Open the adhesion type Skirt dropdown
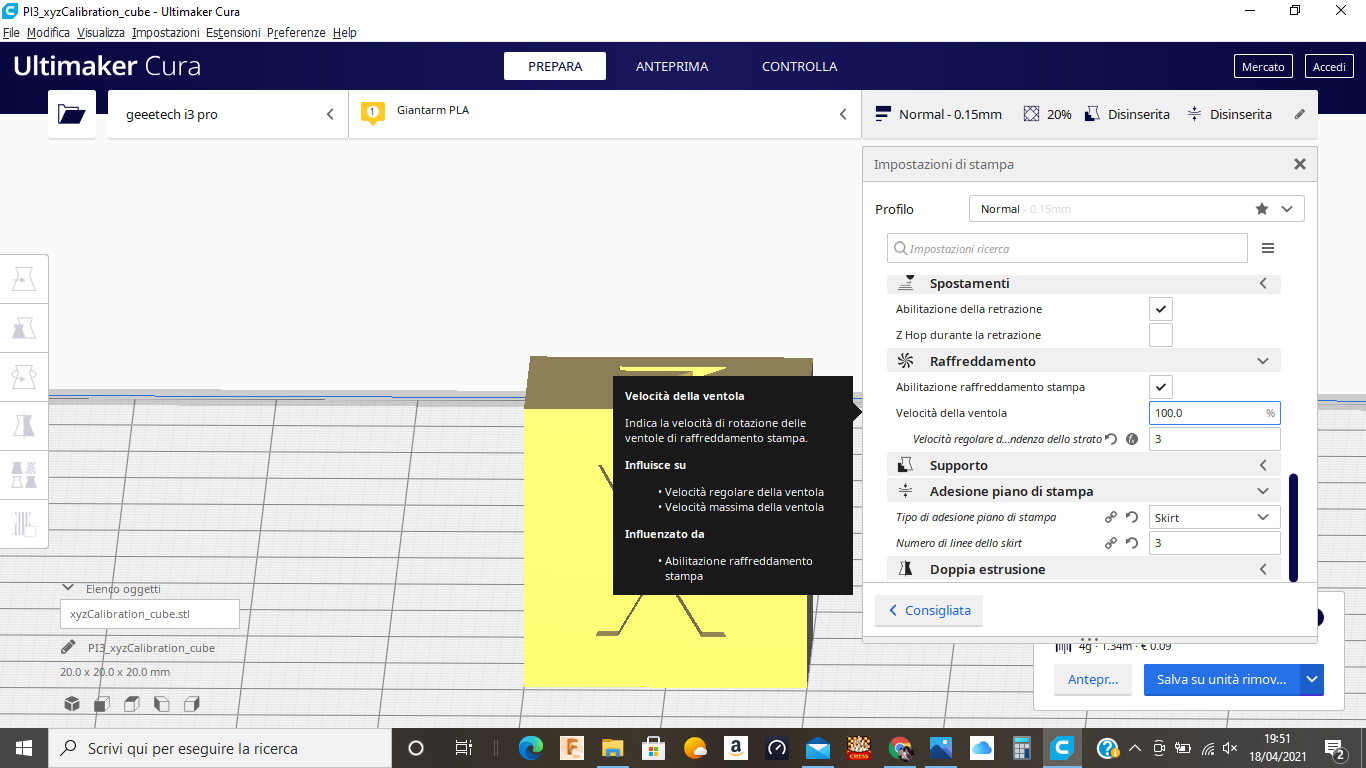 [x=1214, y=517]
